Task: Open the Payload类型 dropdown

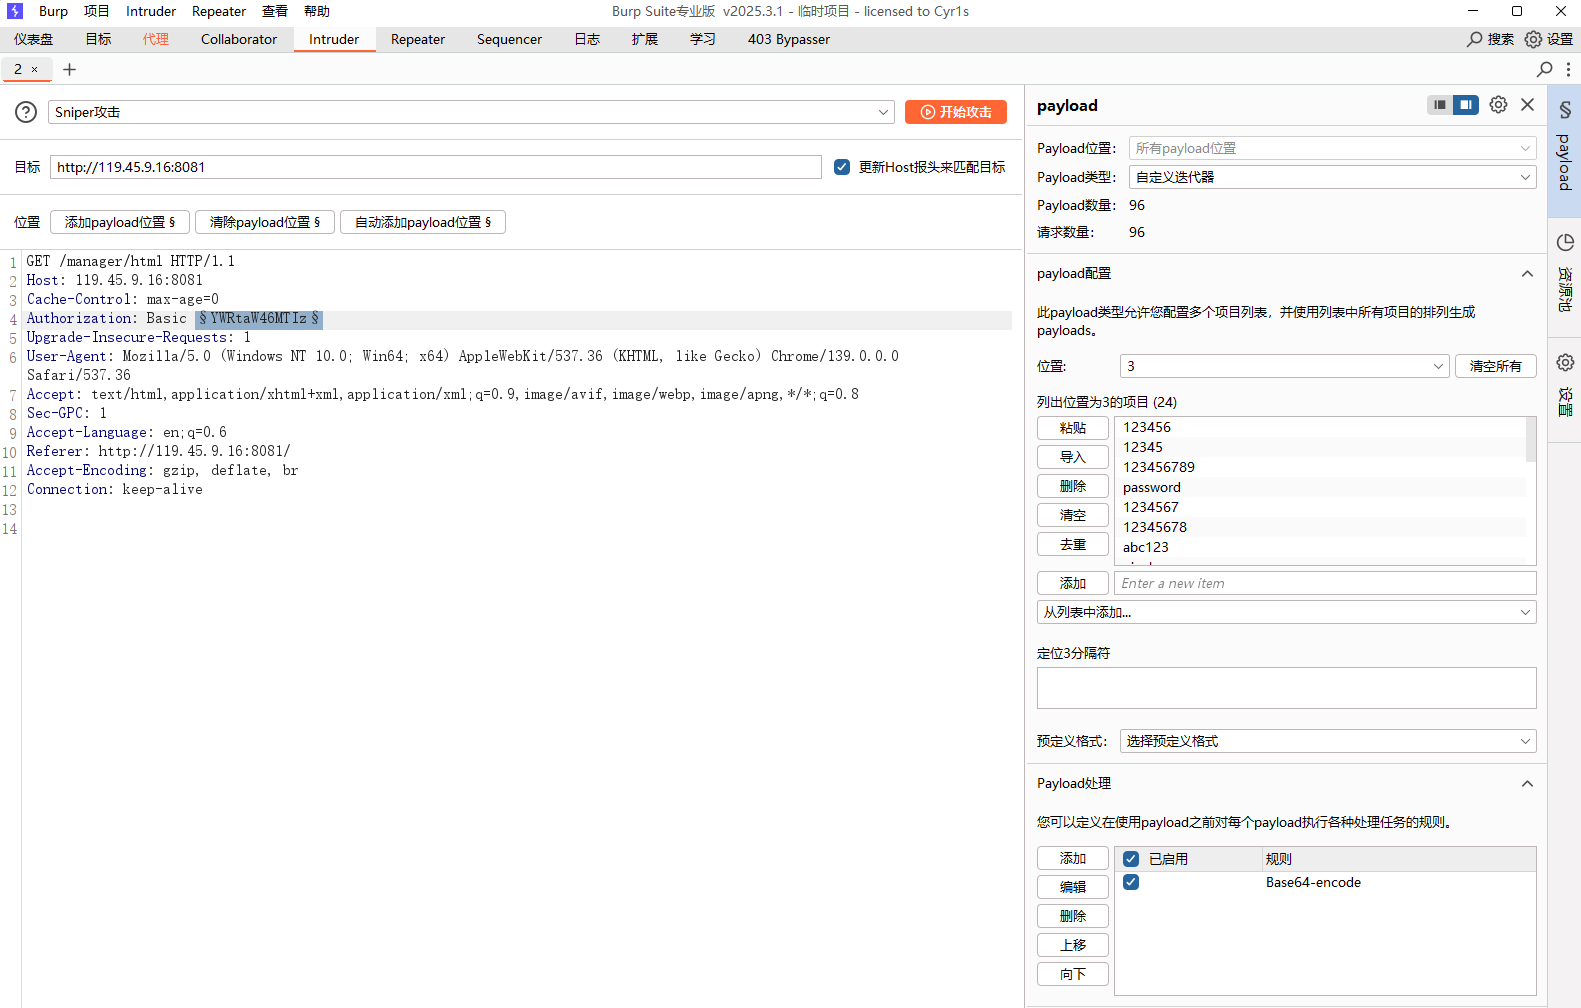Action: click(1332, 177)
